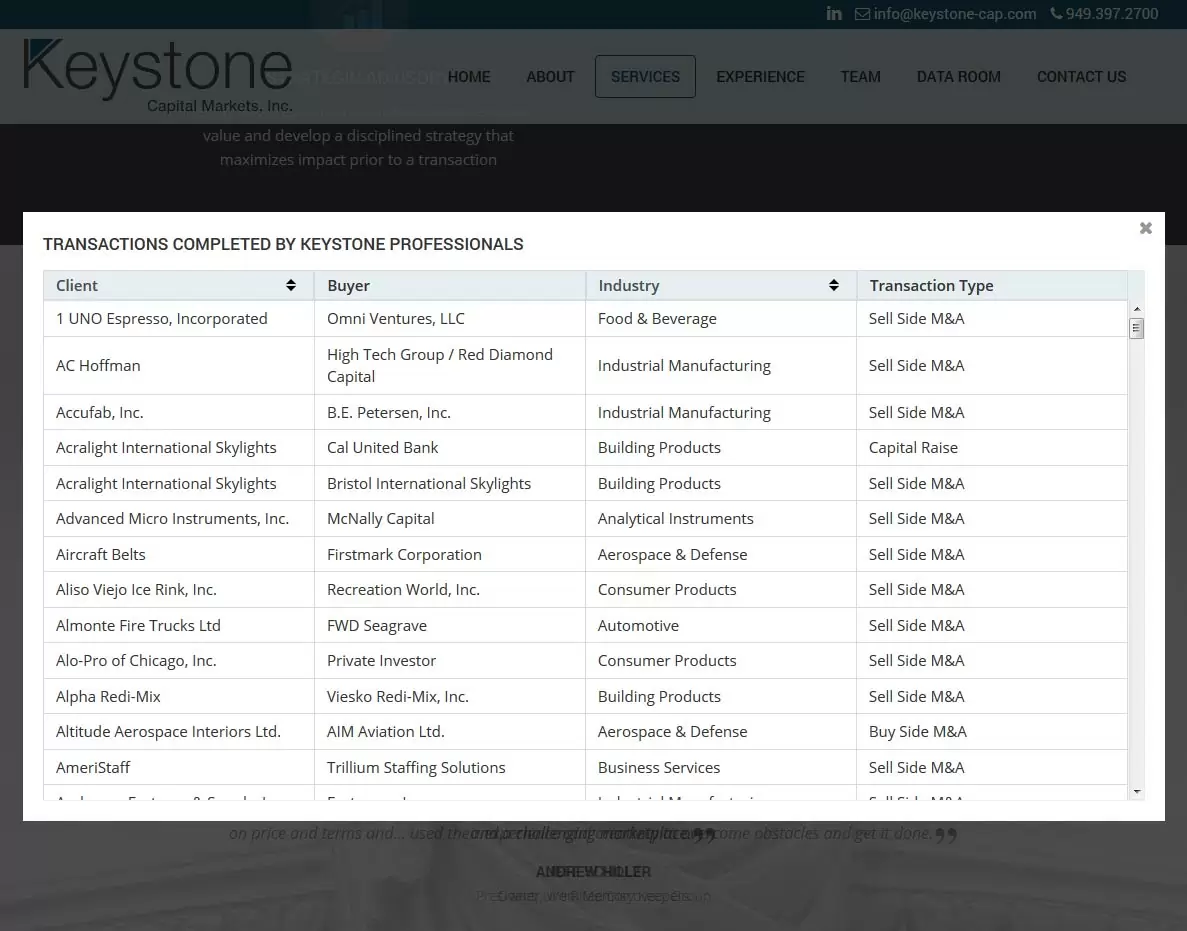The height and width of the screenshot is (931, 1187).
Task: Click the envelope icon beside the email address
Action: click(861, 13)
